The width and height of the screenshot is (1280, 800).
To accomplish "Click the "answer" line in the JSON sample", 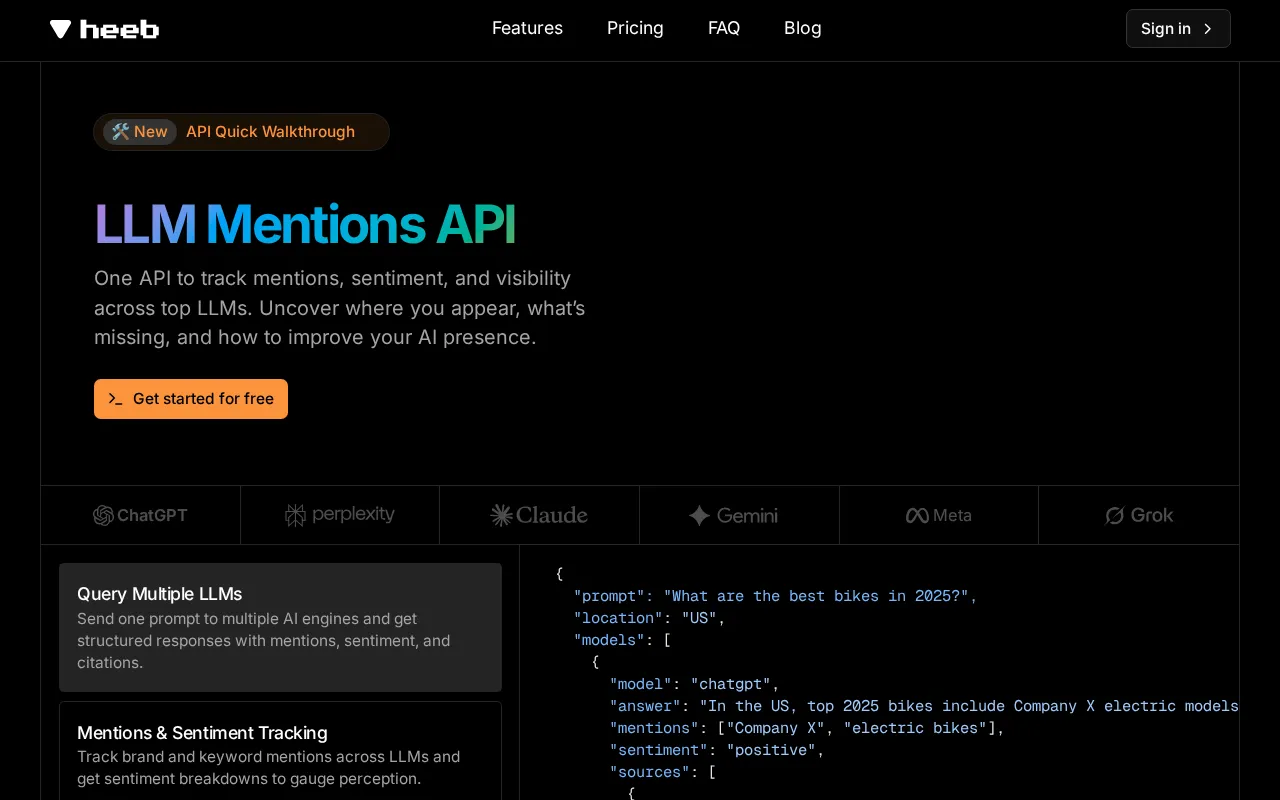I will 924,706.
